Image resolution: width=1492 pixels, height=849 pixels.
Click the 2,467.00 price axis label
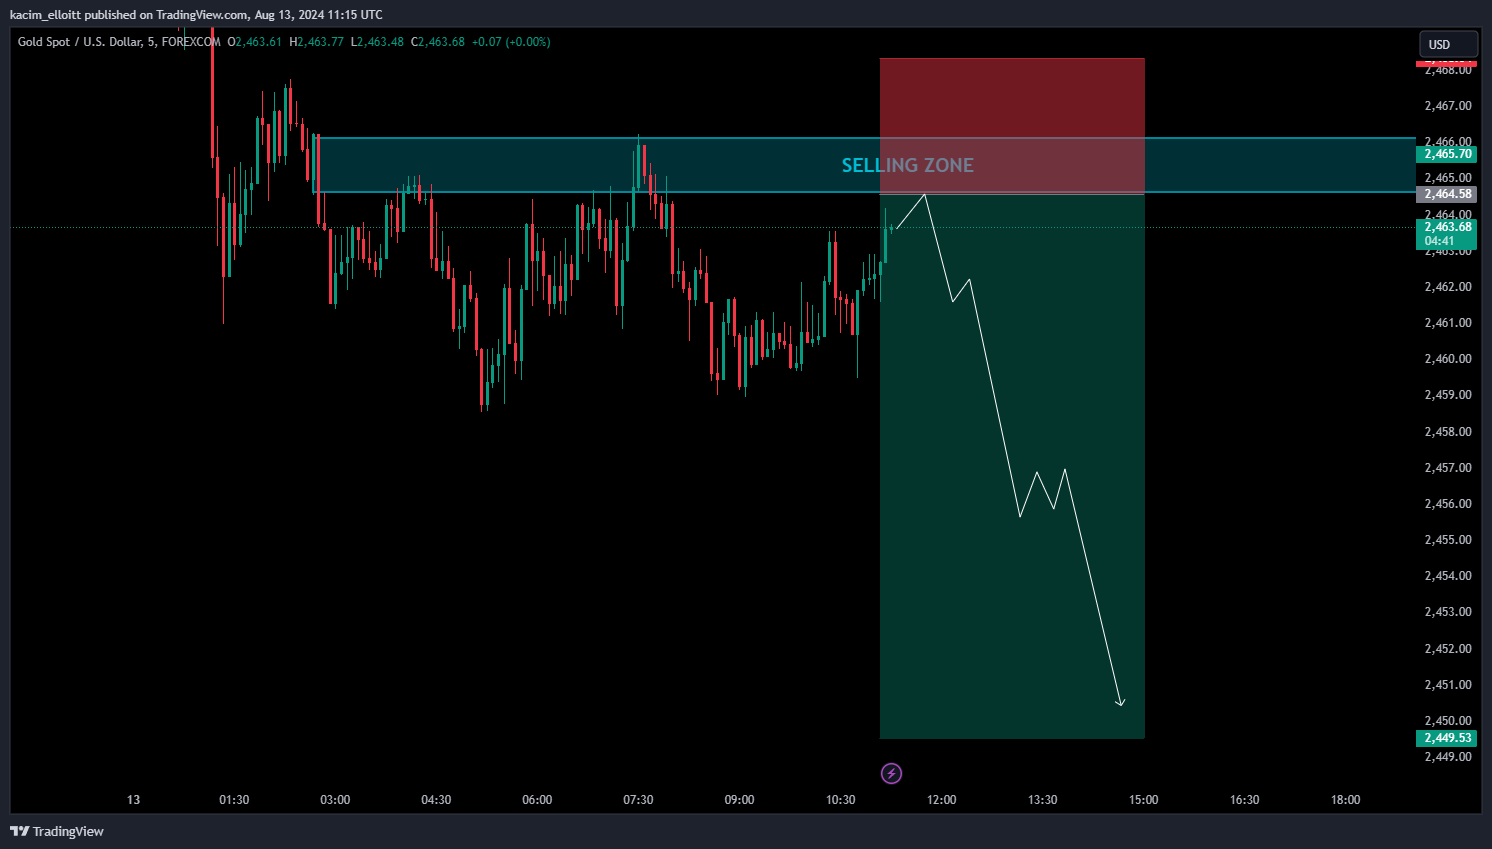tap(1448, 106)
